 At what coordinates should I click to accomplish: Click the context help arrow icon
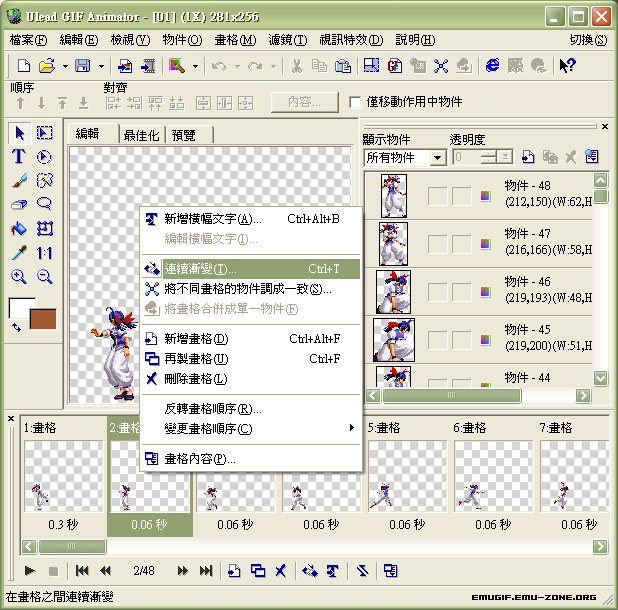[x=568, y=65]
